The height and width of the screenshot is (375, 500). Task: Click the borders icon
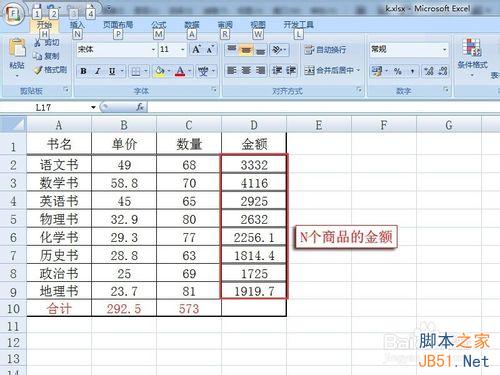[x=135, y=71]
